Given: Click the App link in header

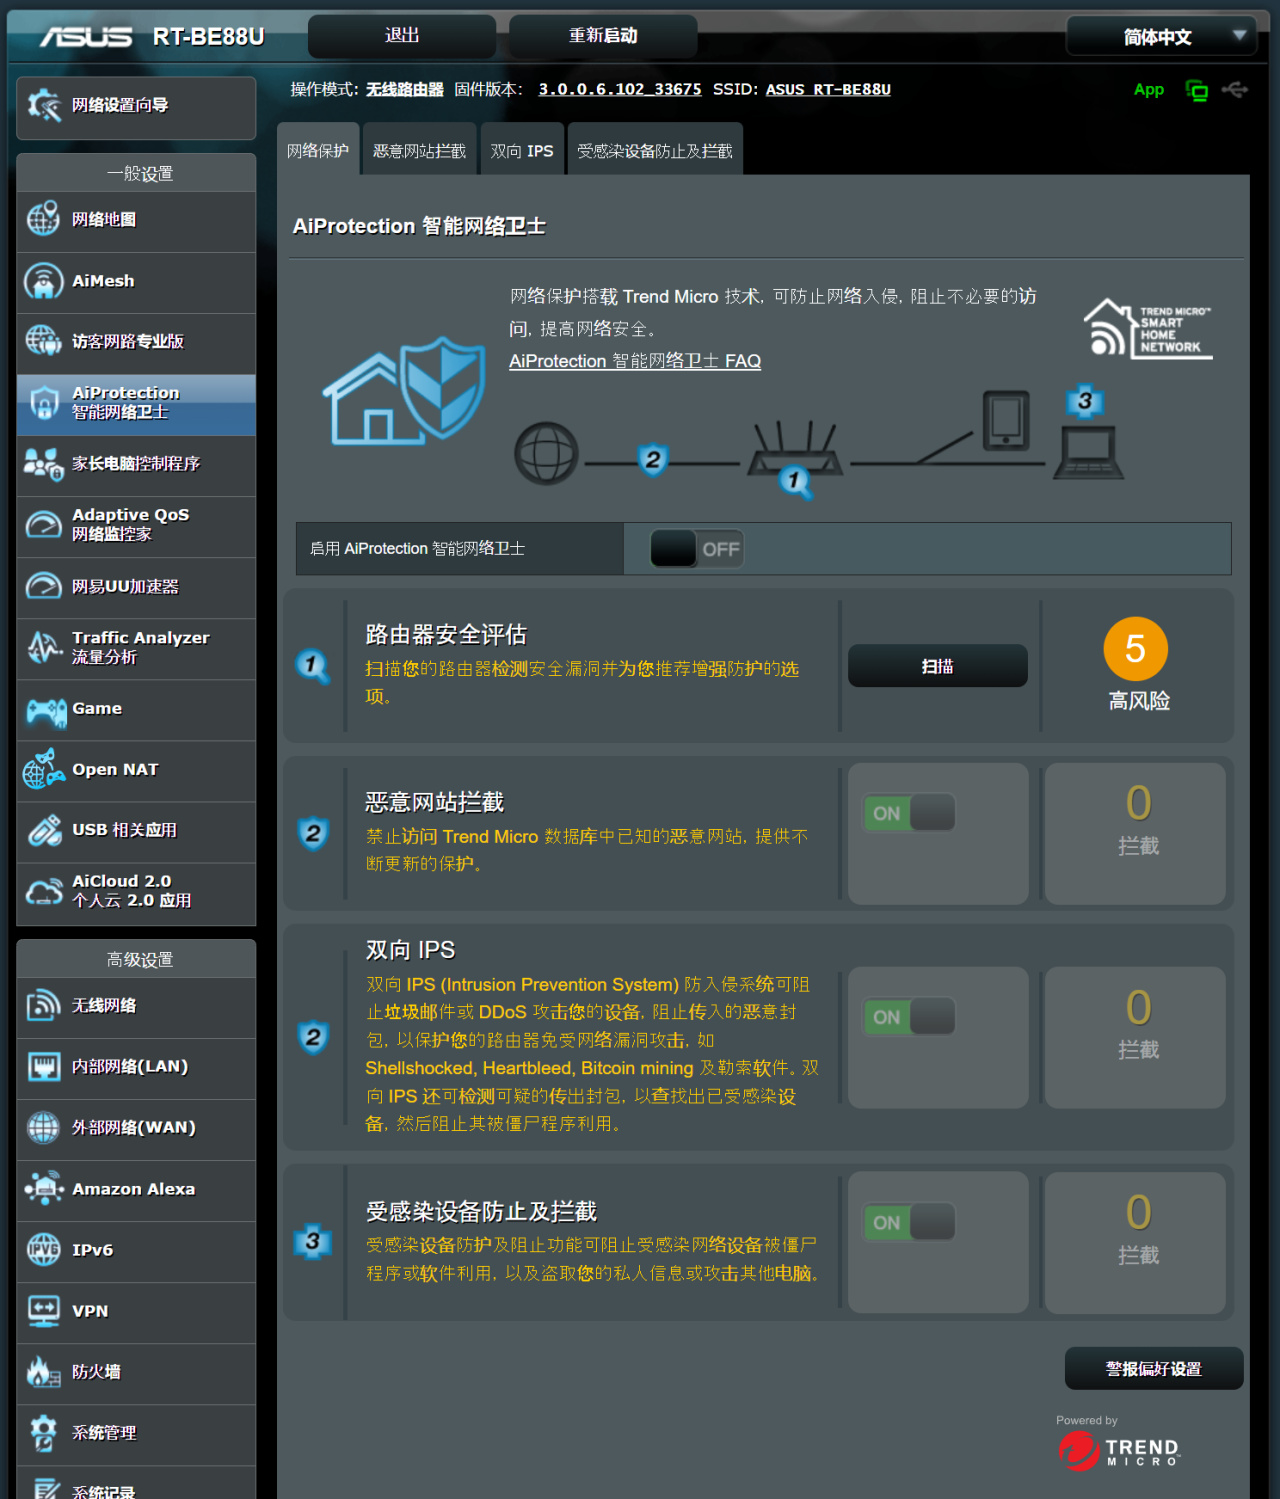Looking at the screenshot, I should [x=1149, y=90].
